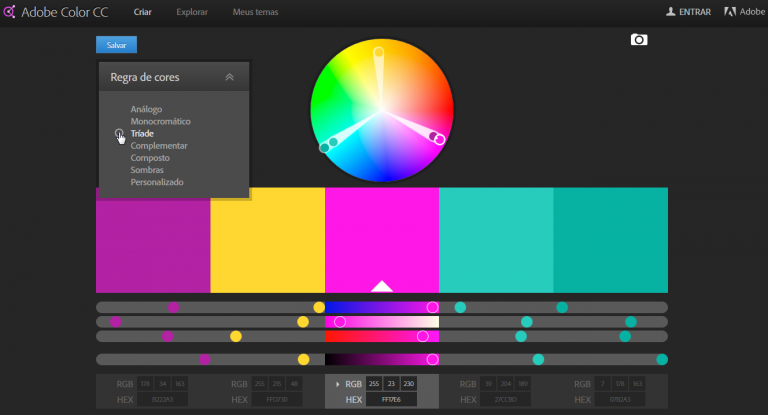
Task: Select the yellow handle on the color wheel
Action: [x=379, y=52]
